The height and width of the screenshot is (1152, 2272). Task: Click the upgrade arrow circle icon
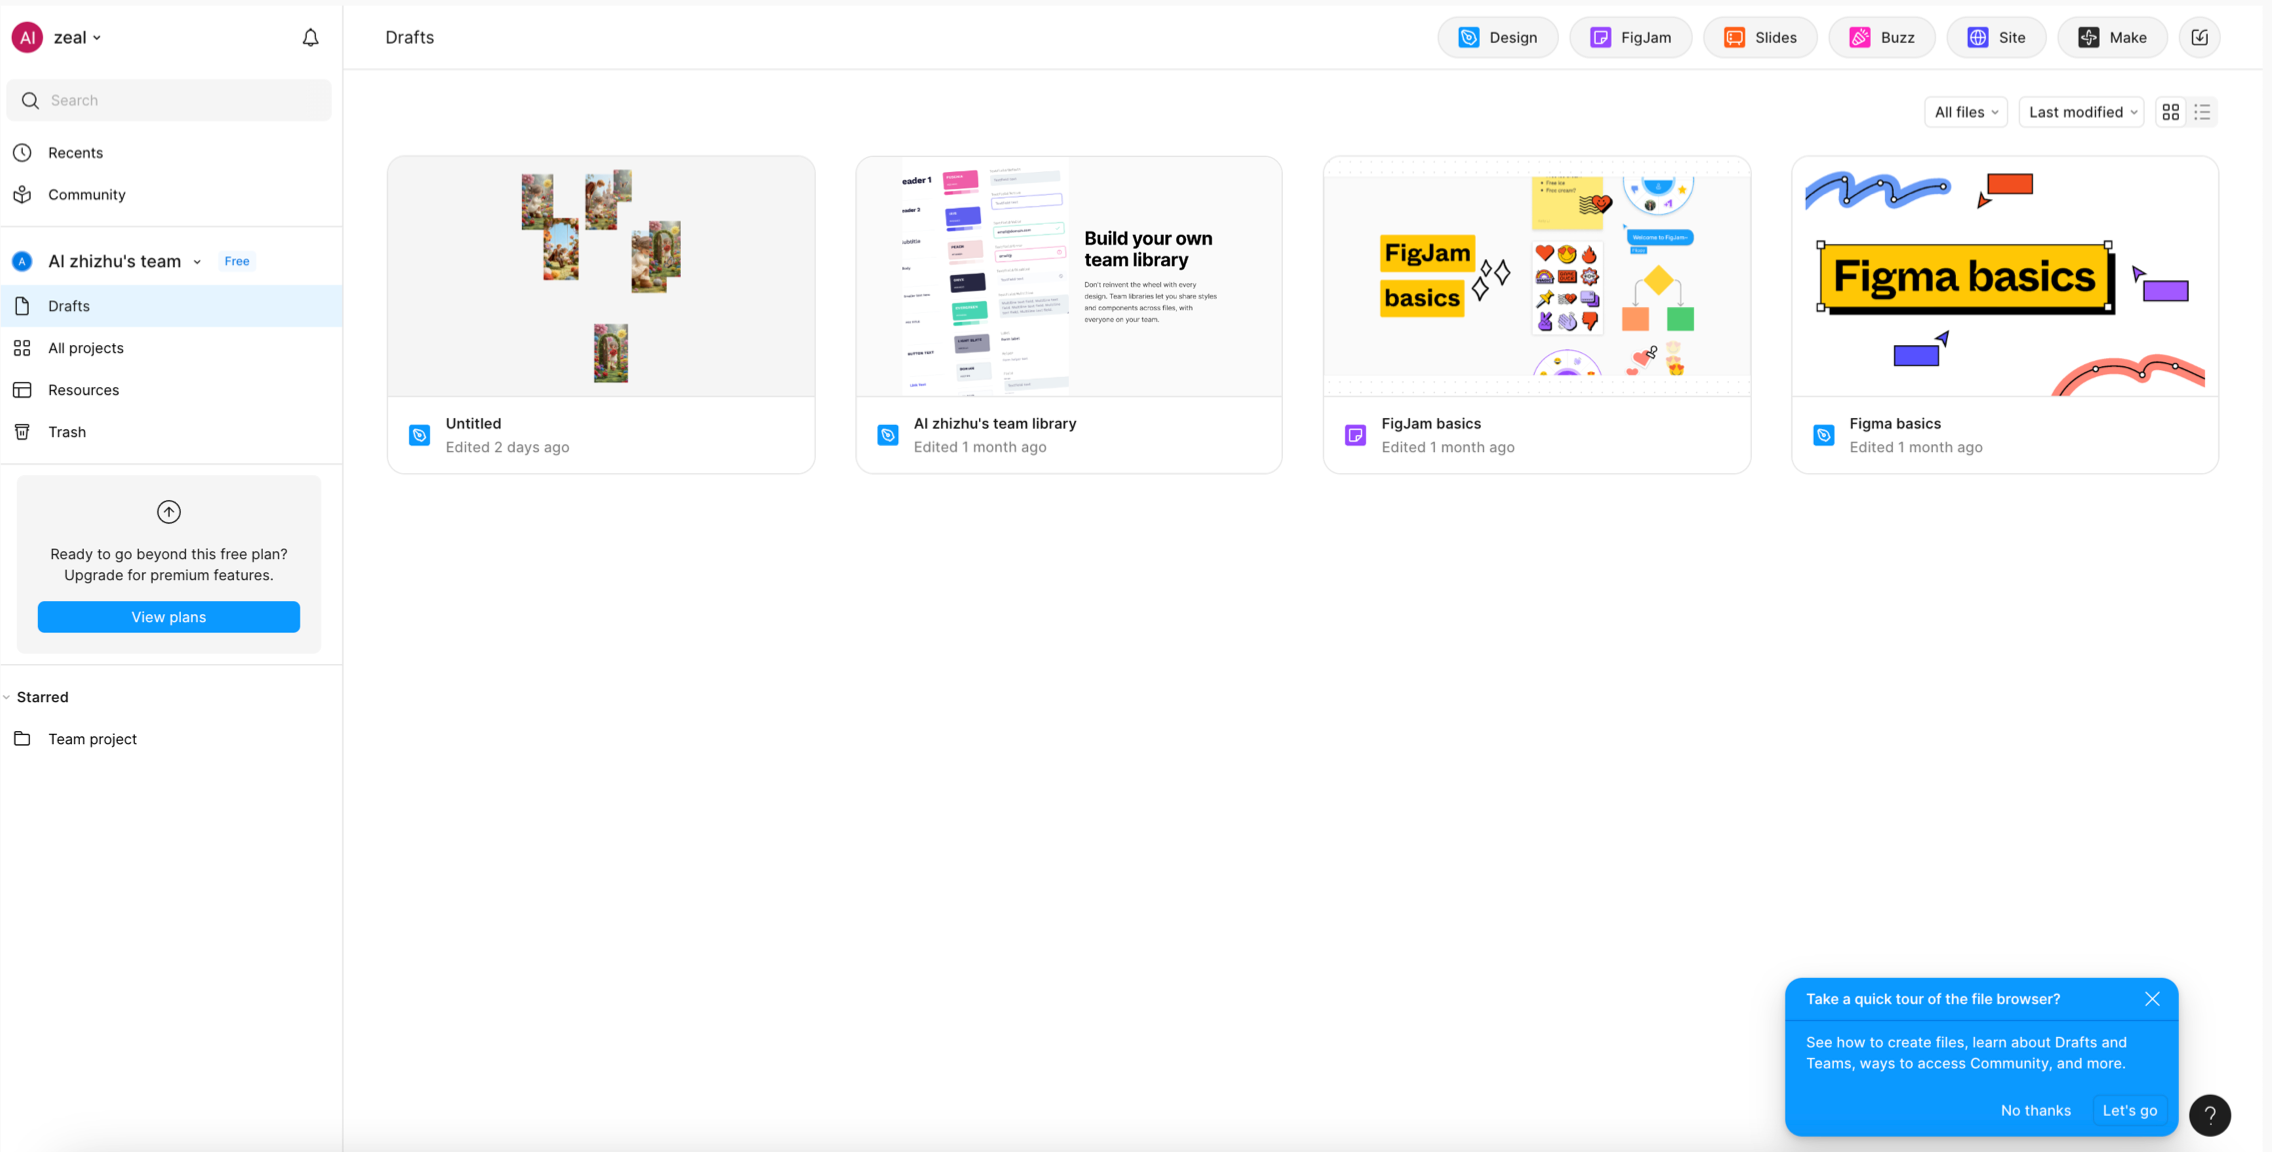(169, 512)
